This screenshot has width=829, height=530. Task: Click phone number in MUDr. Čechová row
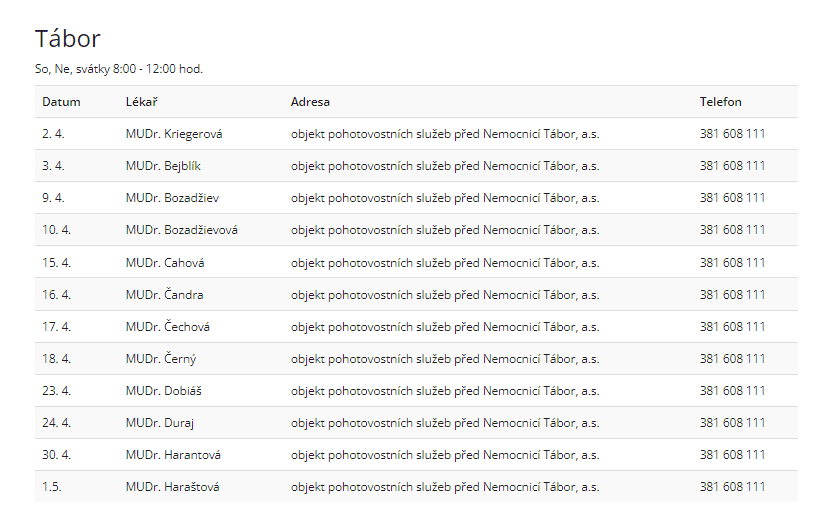tap(732, 327)
